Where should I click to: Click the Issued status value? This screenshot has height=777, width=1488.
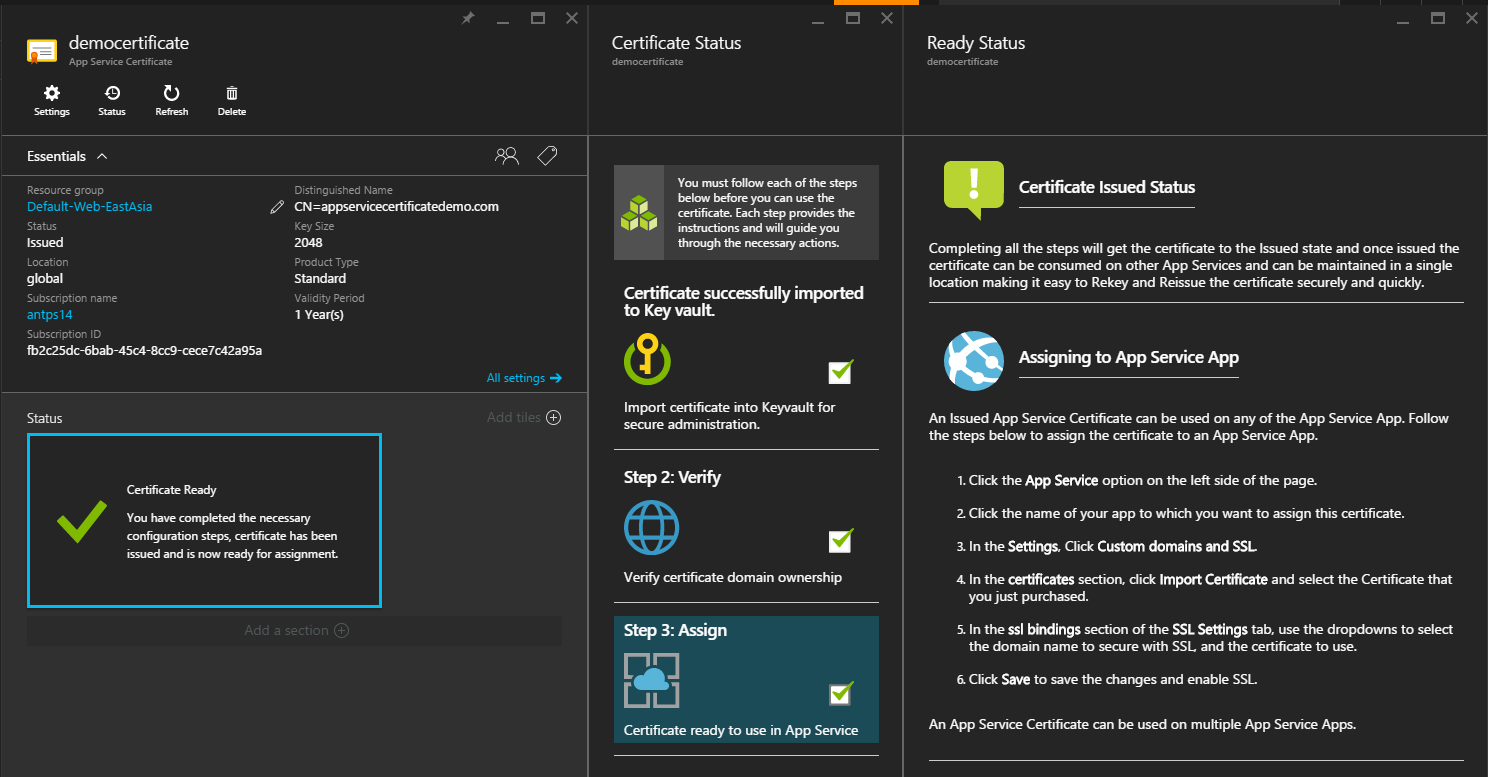(45, 243)
